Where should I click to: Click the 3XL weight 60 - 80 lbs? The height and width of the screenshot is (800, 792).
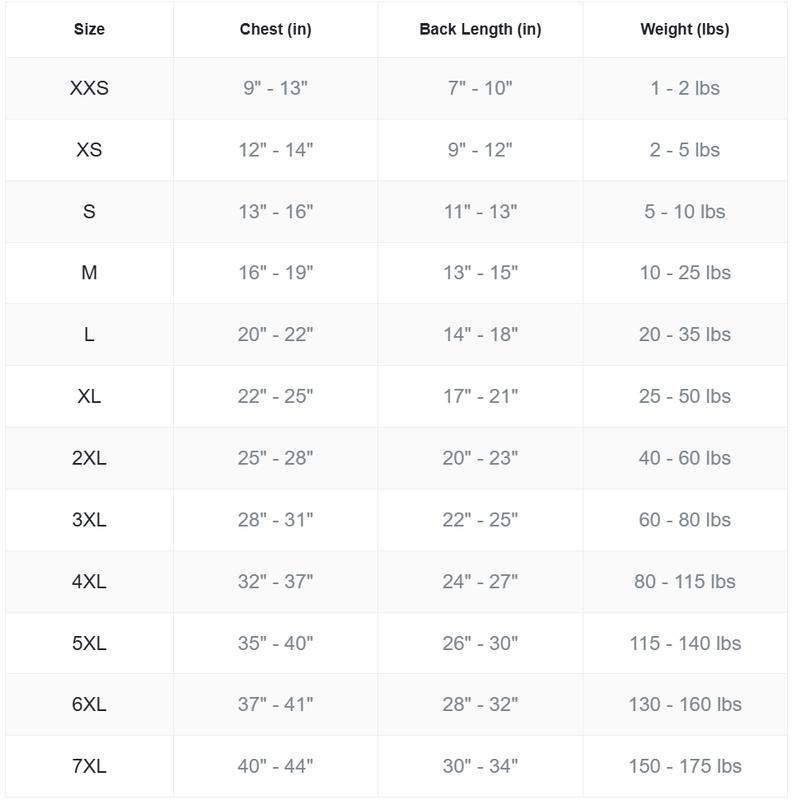click(684, 520)
